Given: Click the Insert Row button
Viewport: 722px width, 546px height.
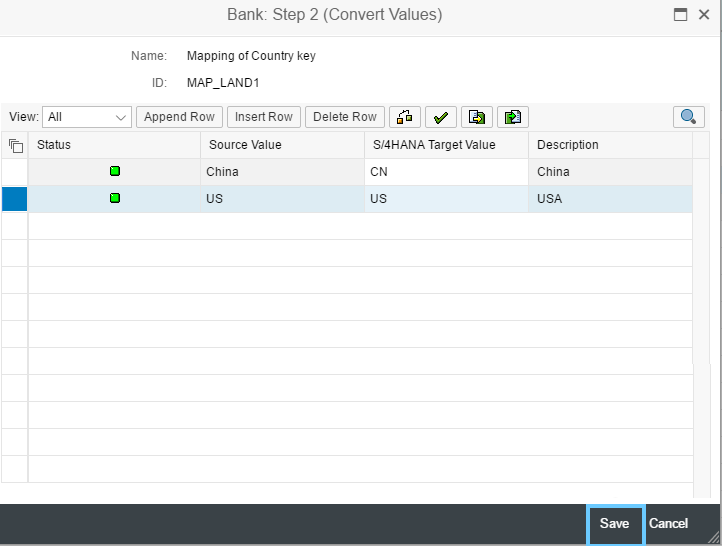Looking at the screenshot, I should [x=264, y=117].
